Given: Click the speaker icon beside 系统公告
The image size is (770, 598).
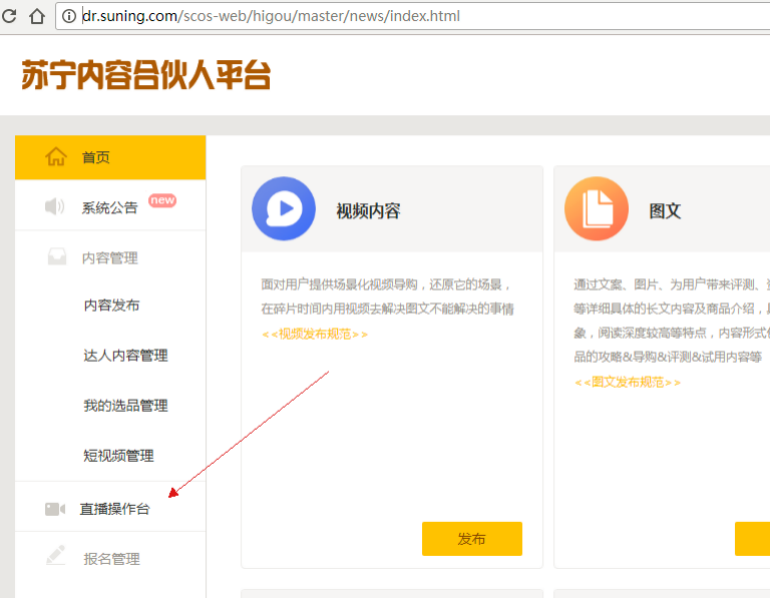Looking at the screenshot, I should coord(55,207).
